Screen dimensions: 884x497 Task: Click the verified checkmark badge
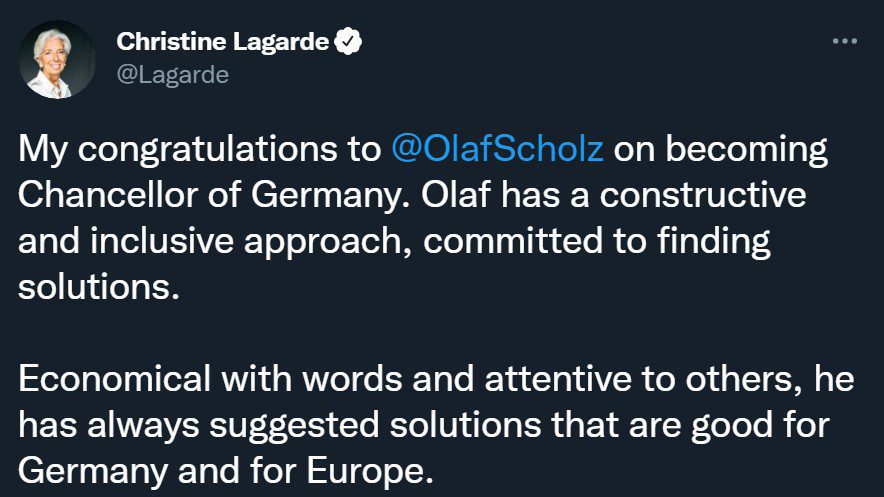348,41
